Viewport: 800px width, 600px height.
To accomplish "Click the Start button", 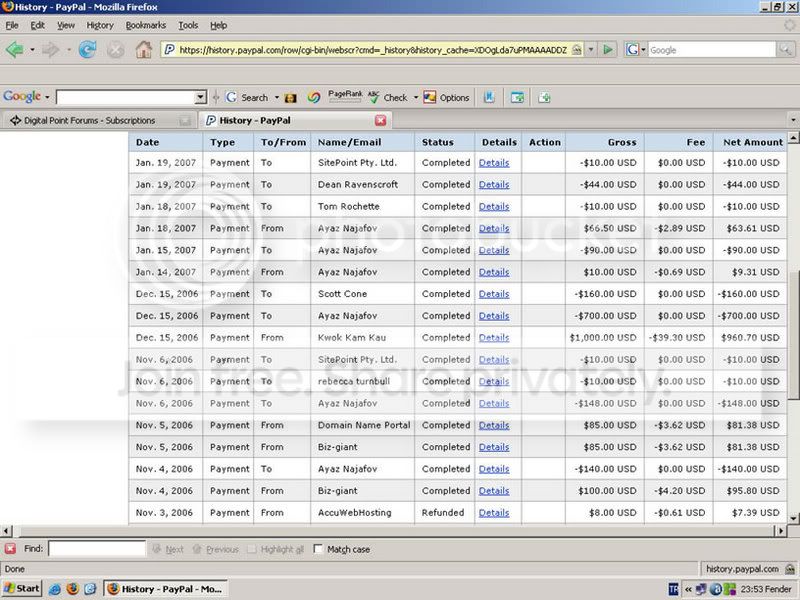I will [x=21, y=588].
